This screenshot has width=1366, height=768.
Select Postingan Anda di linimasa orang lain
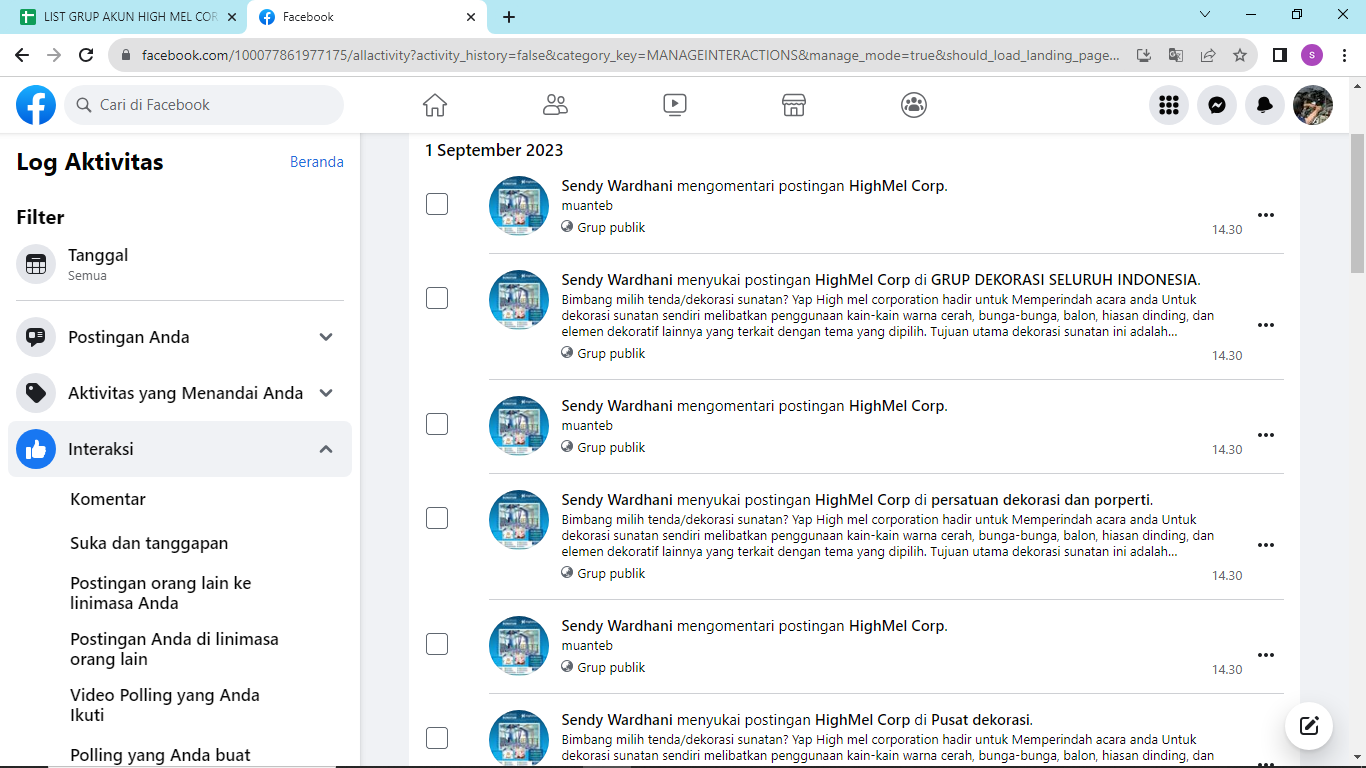(x=174, y=649)
